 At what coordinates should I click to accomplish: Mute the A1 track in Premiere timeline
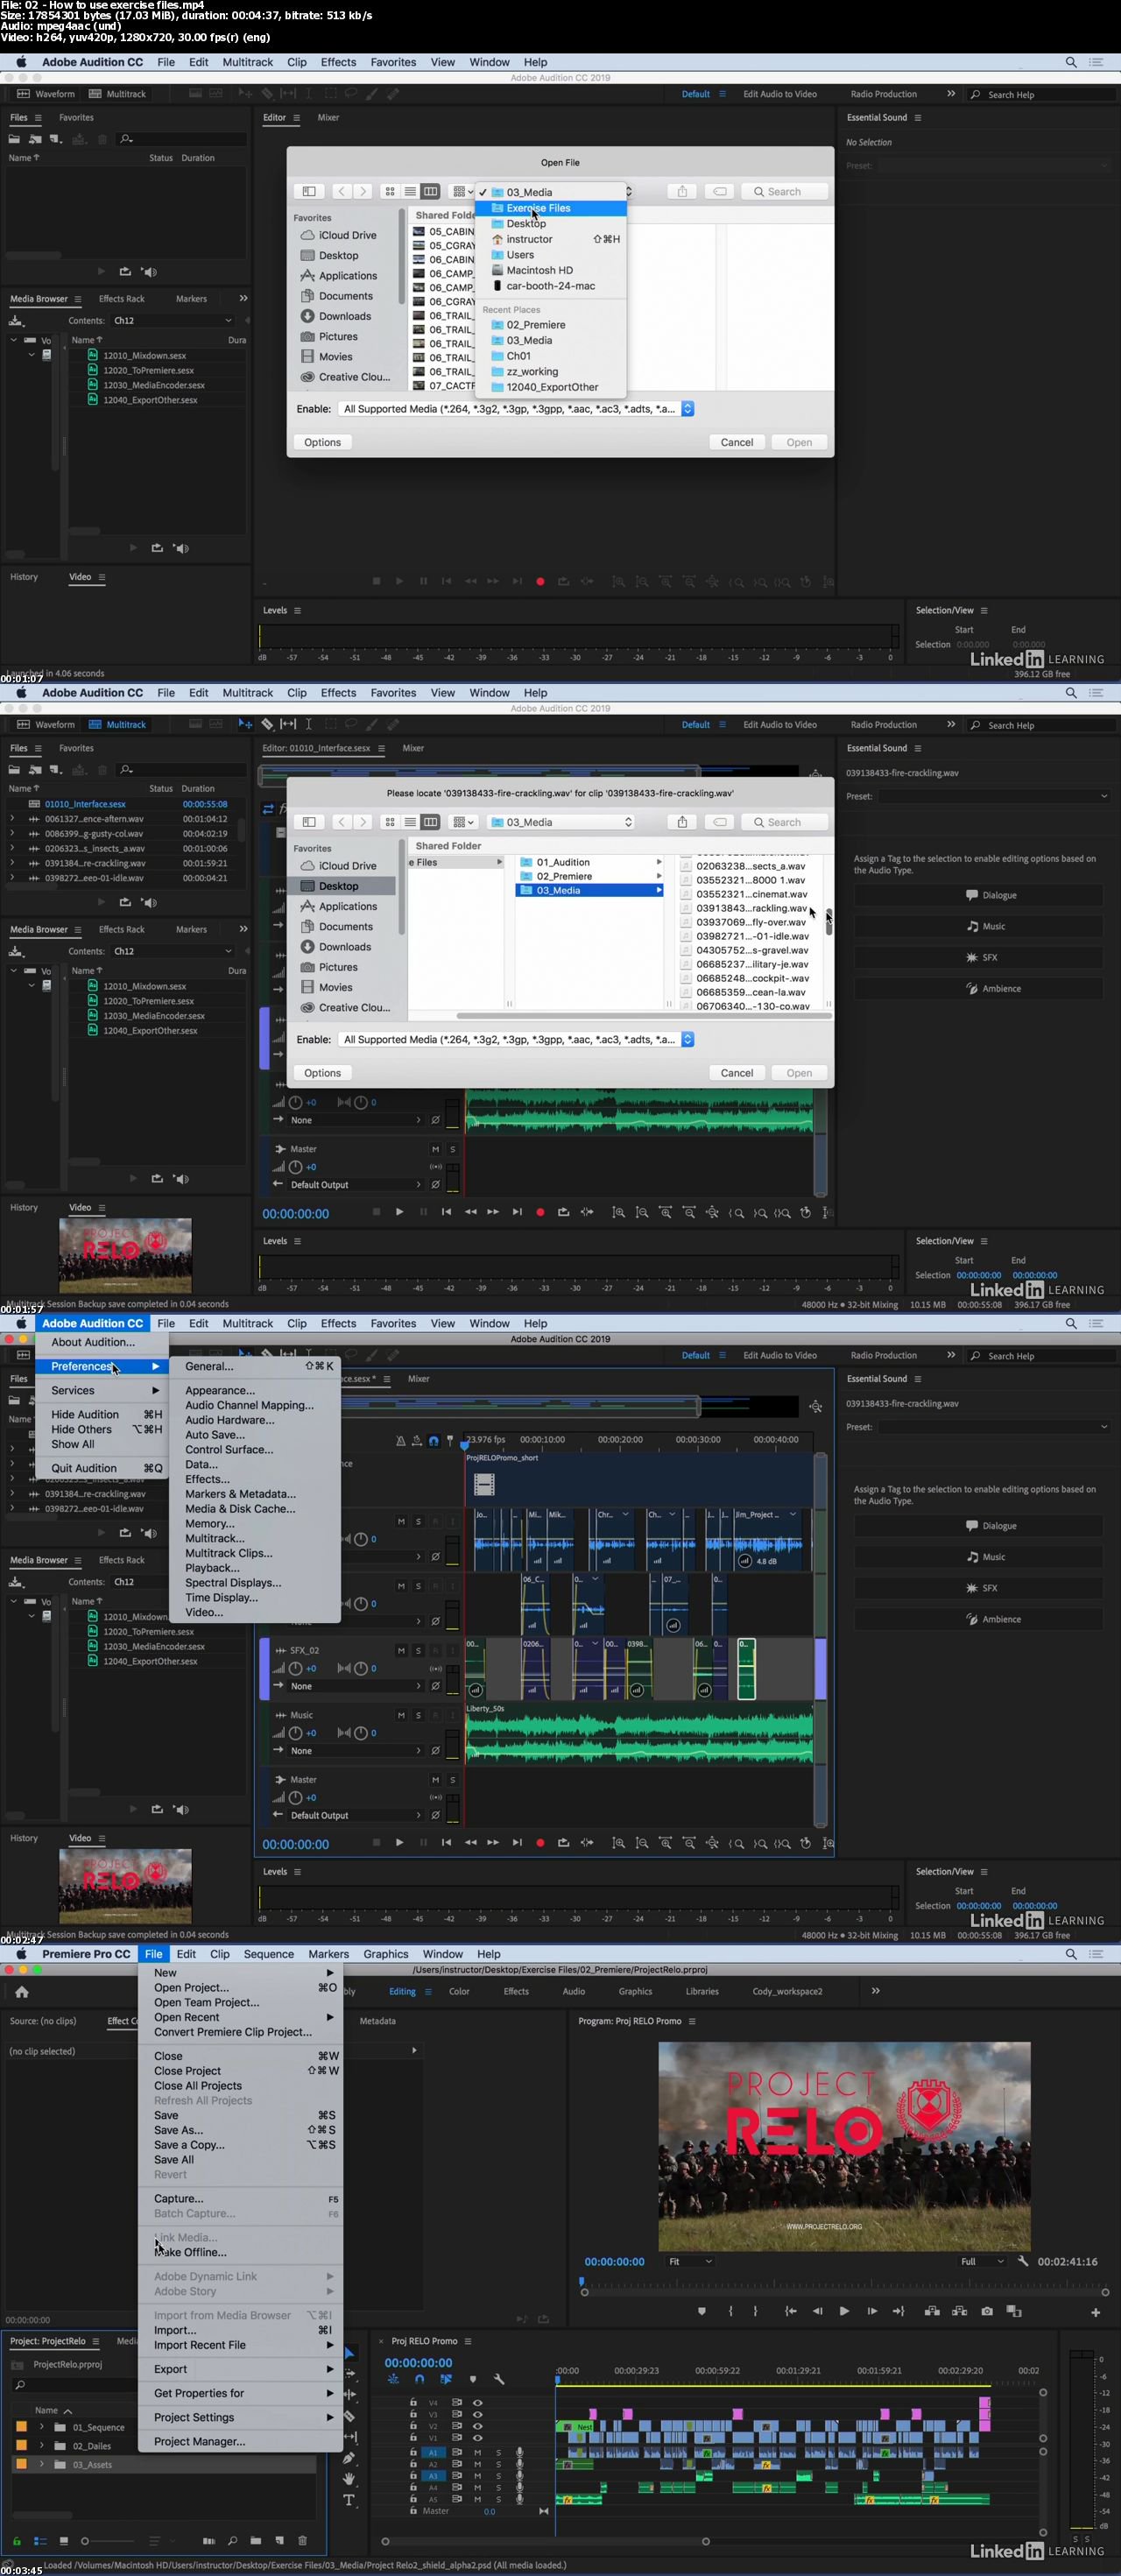pyautogui.click(x=477, y=2452)
